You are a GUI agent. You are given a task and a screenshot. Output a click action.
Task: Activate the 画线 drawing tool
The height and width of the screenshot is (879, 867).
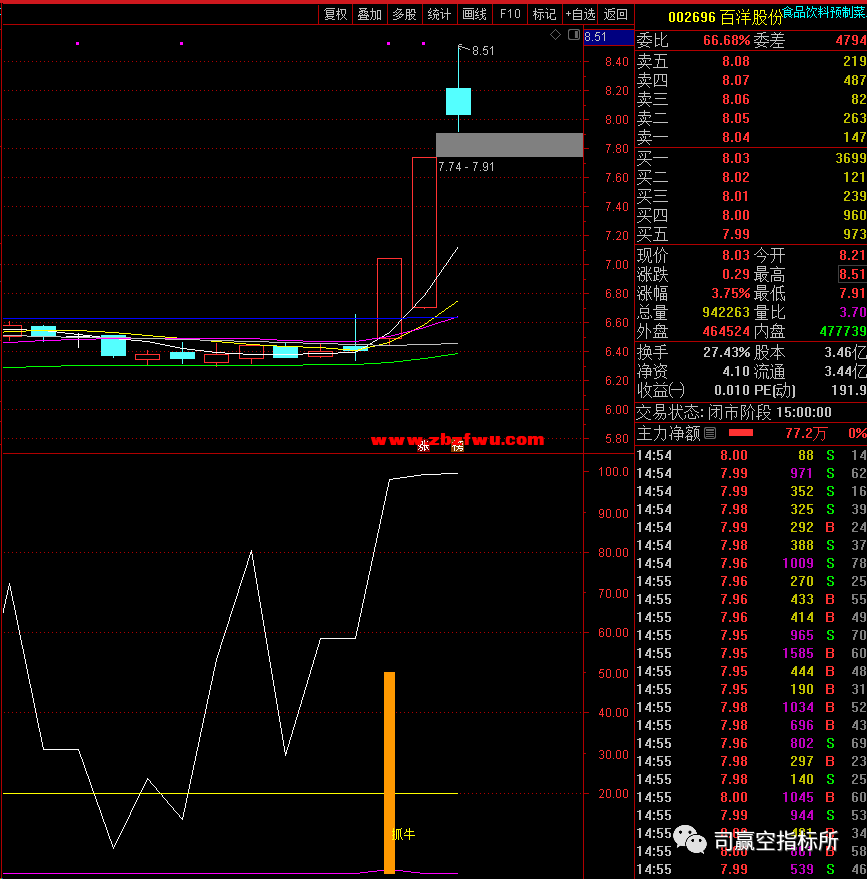(474, 14)
